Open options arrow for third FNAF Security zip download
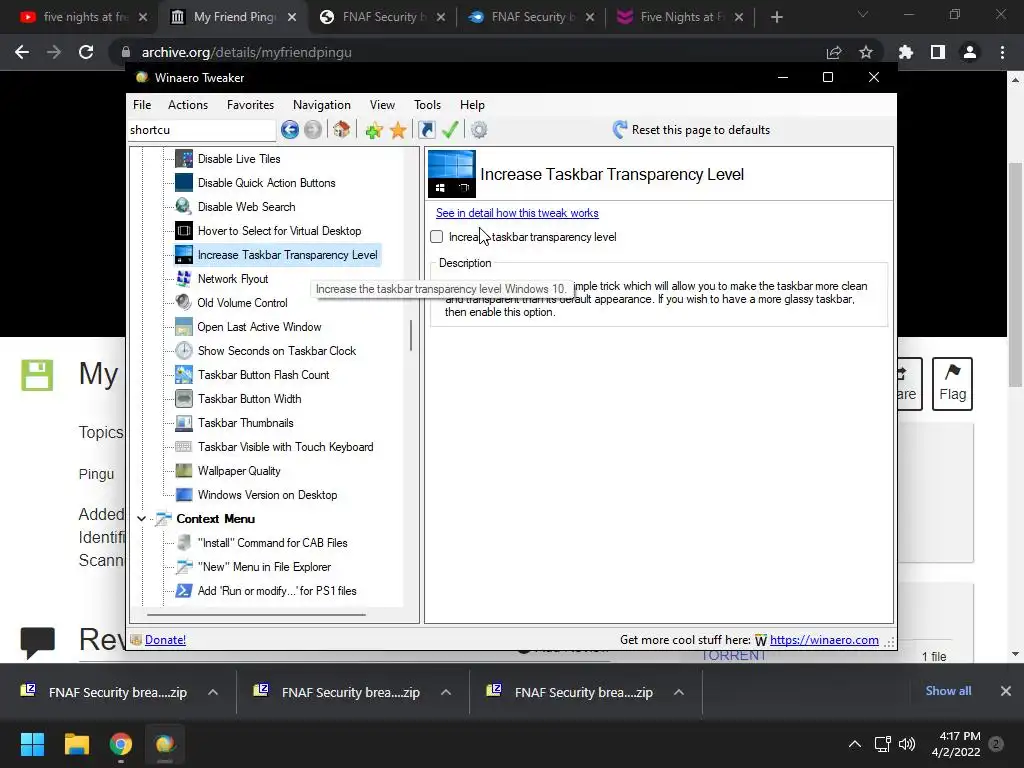1024x768 pixels. [679, 692]
